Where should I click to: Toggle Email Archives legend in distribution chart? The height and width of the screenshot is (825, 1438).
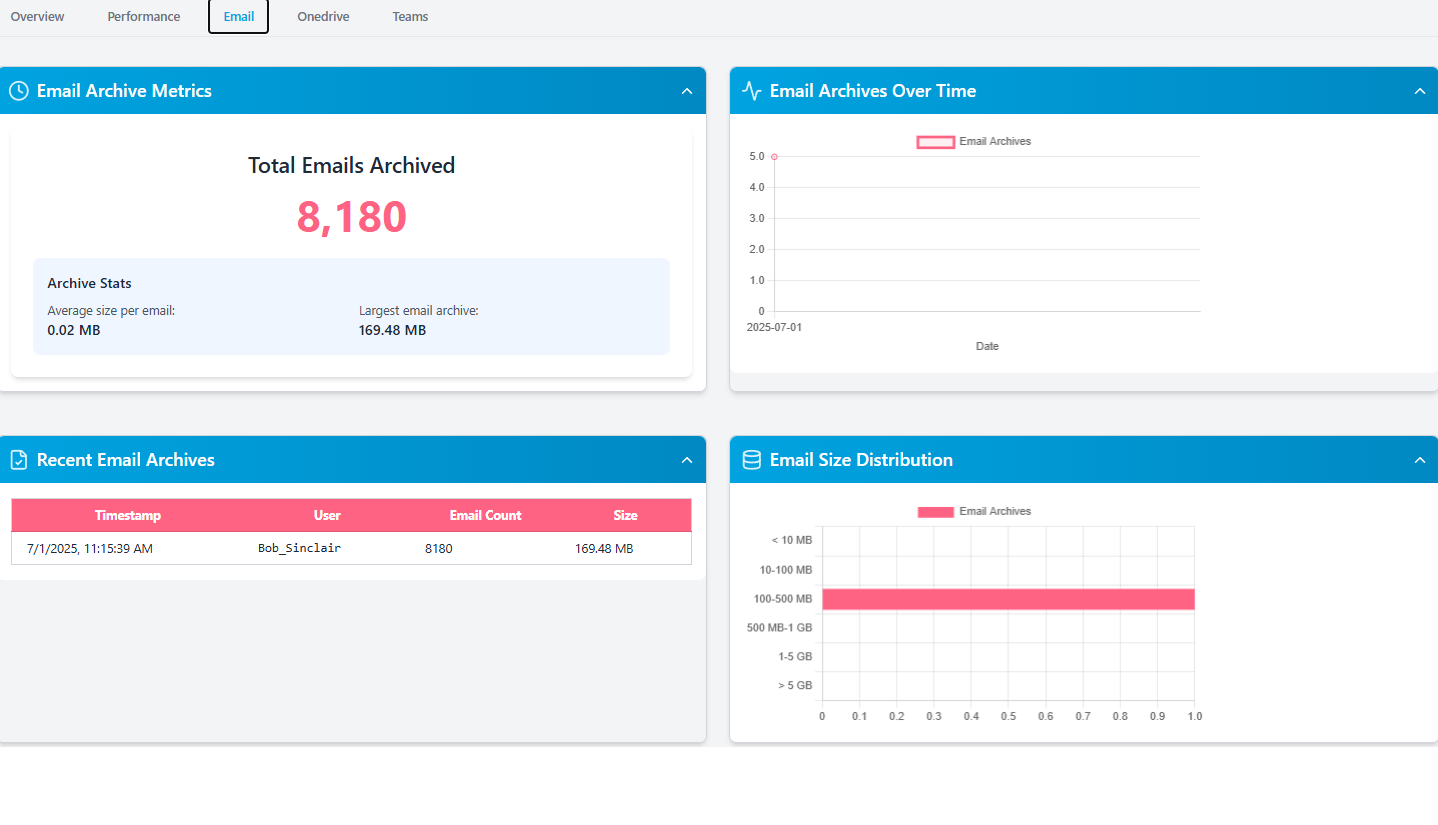coord(974,512)
